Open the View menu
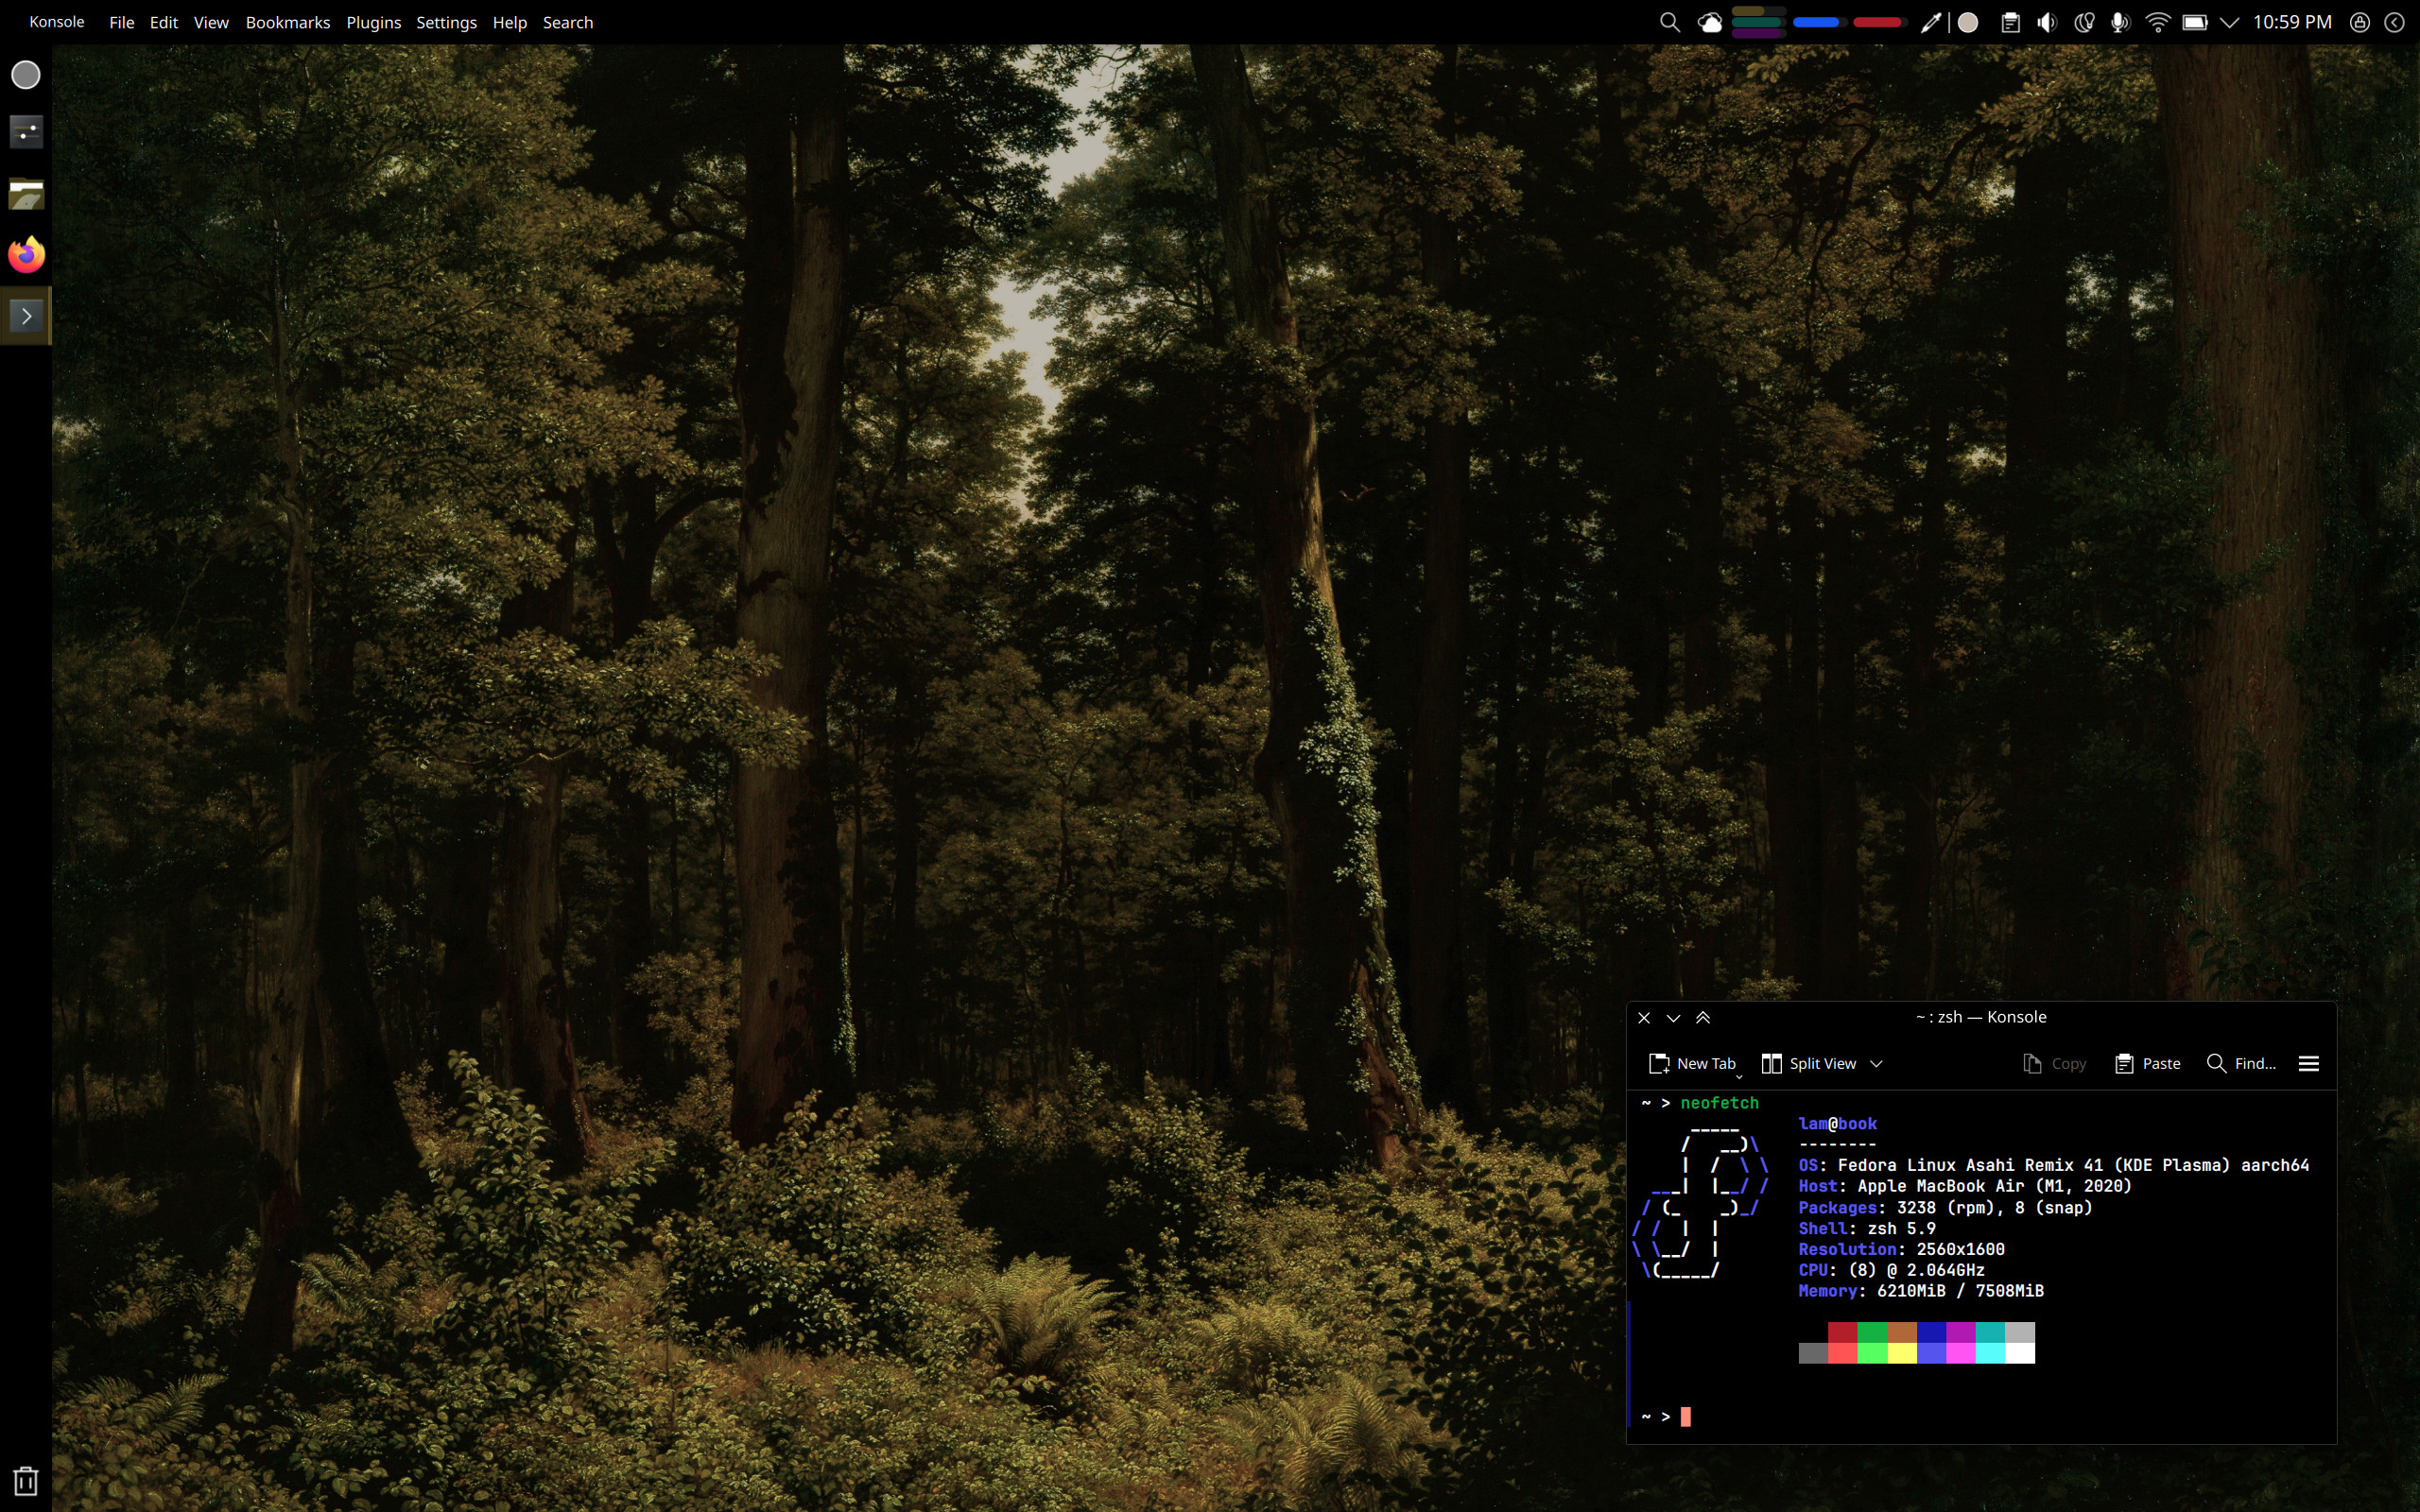Screen dimensions: 2420x1512 pos(210,22)
